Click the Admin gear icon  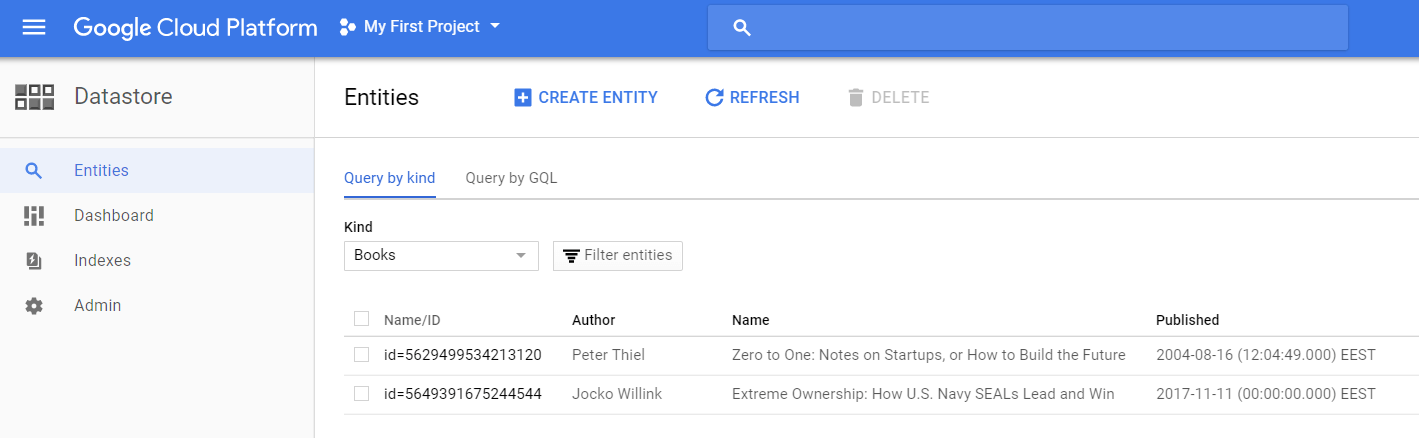pyautogui.click(x=34, y=306)
